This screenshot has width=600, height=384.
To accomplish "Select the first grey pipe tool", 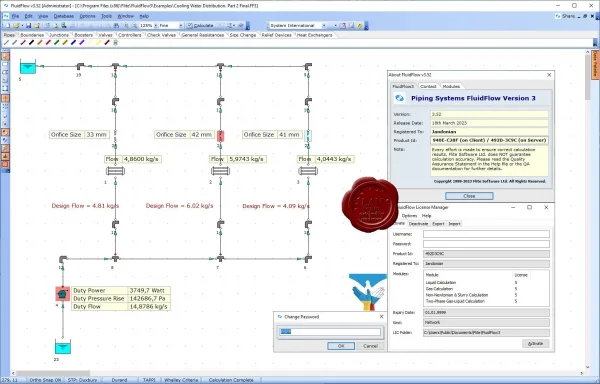I will coord(6,42).
